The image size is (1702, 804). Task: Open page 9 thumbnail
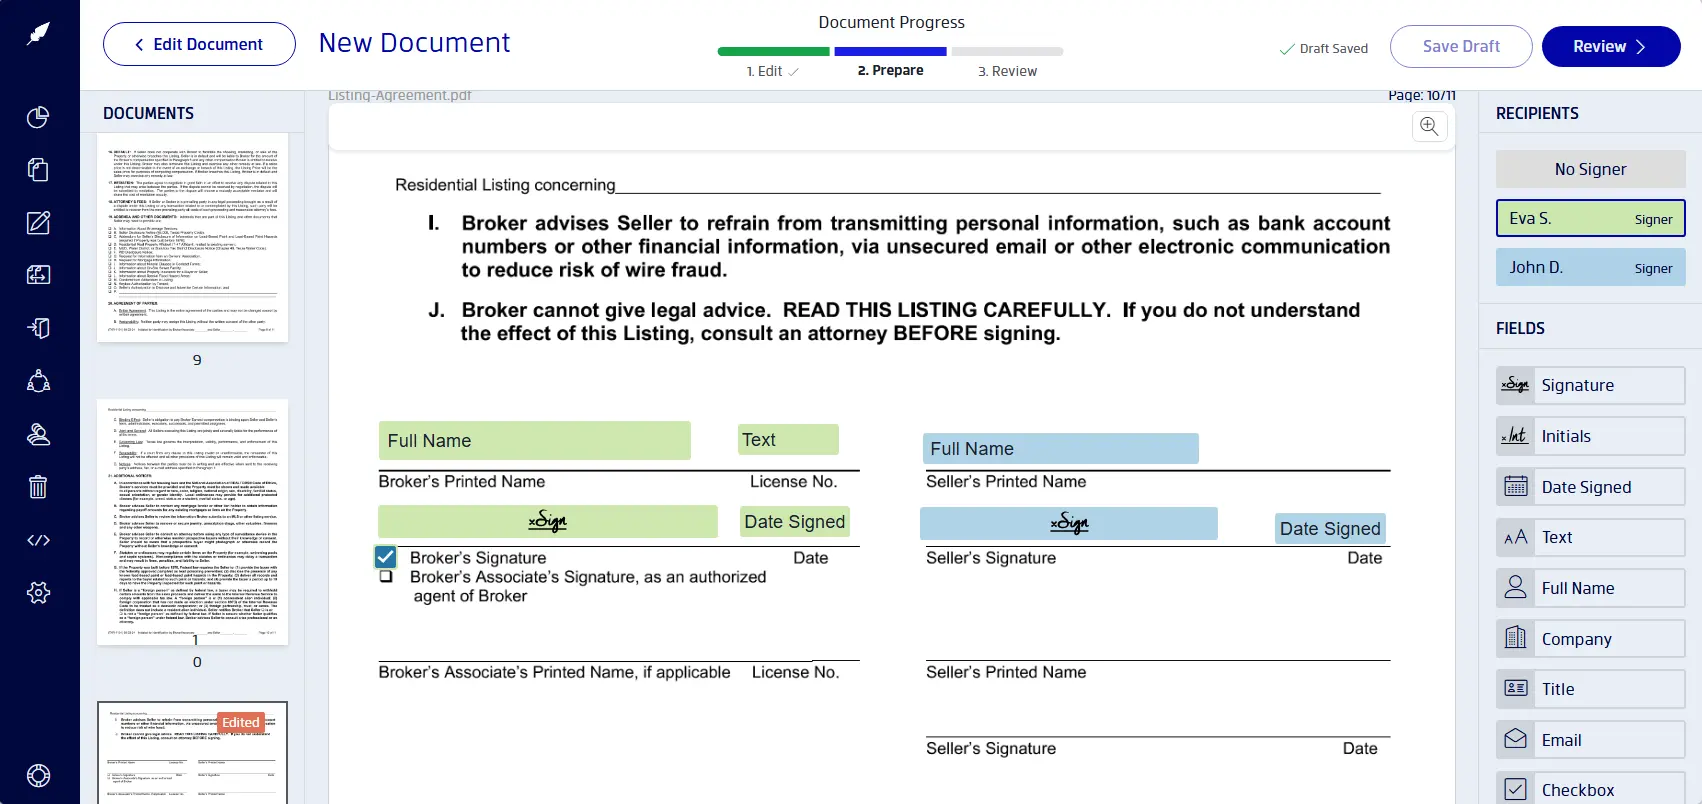(x=192, y=238)
